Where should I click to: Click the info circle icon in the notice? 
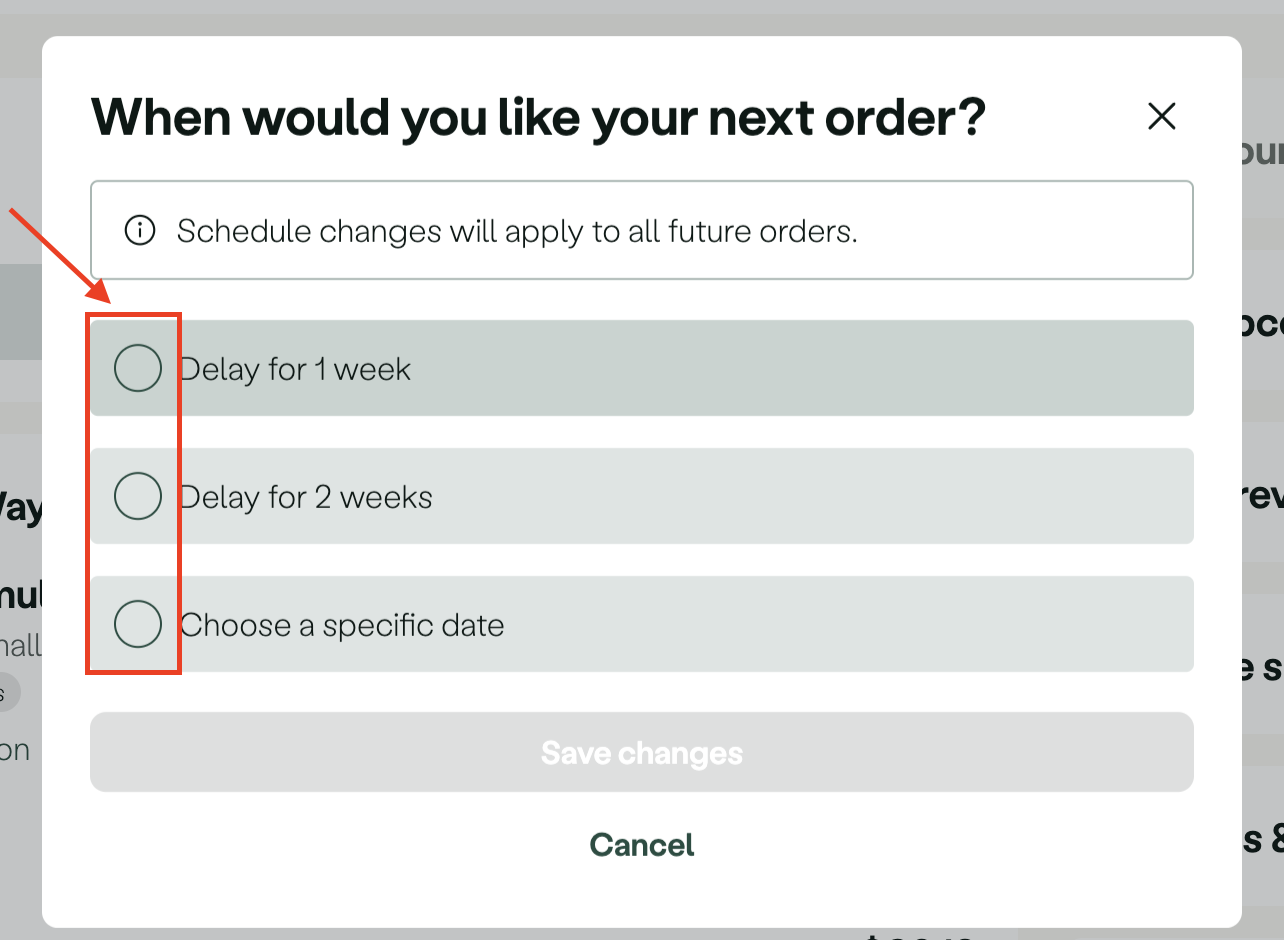(x=140, y=231)
